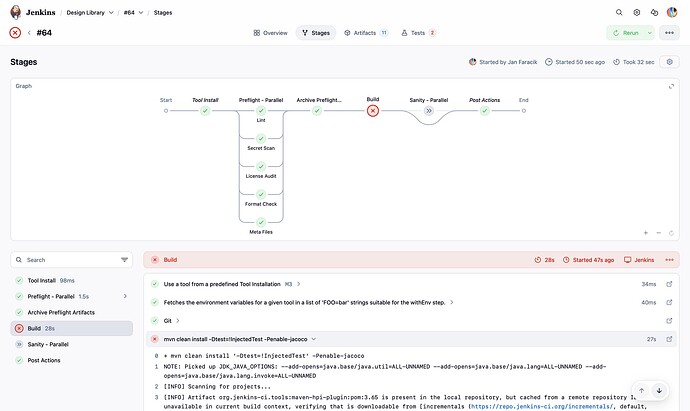This screenshot has height=411, width=690.
Task: Click the failed status icon beside #64
Action: 15,33
